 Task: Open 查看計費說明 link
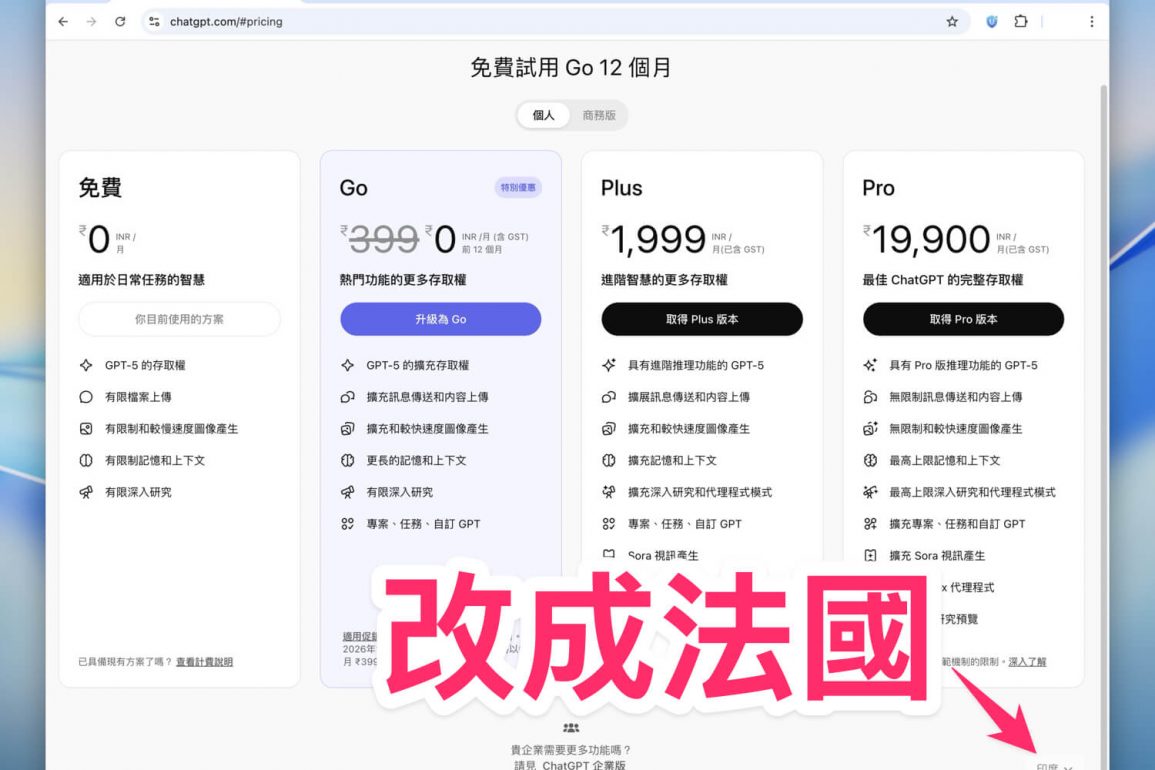click(204, 662)
